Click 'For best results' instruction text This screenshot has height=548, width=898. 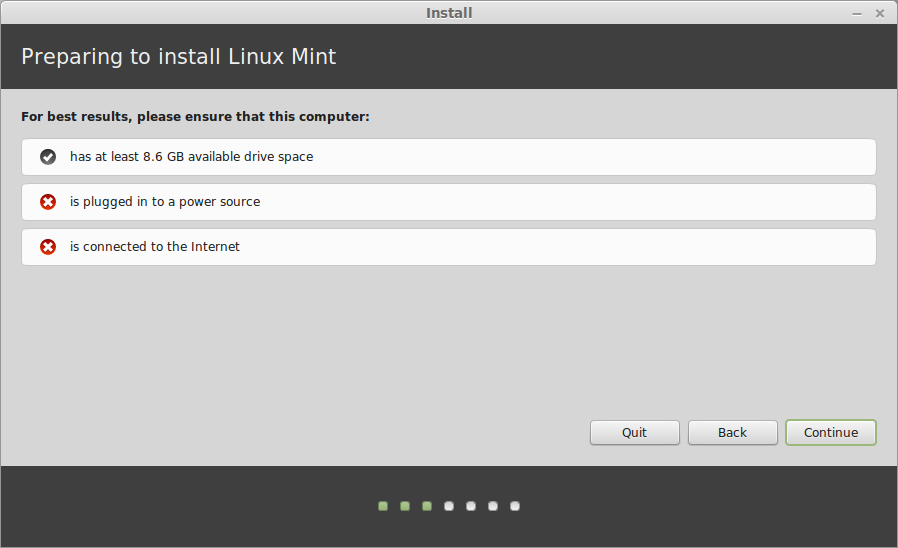[x=195, y=117]
